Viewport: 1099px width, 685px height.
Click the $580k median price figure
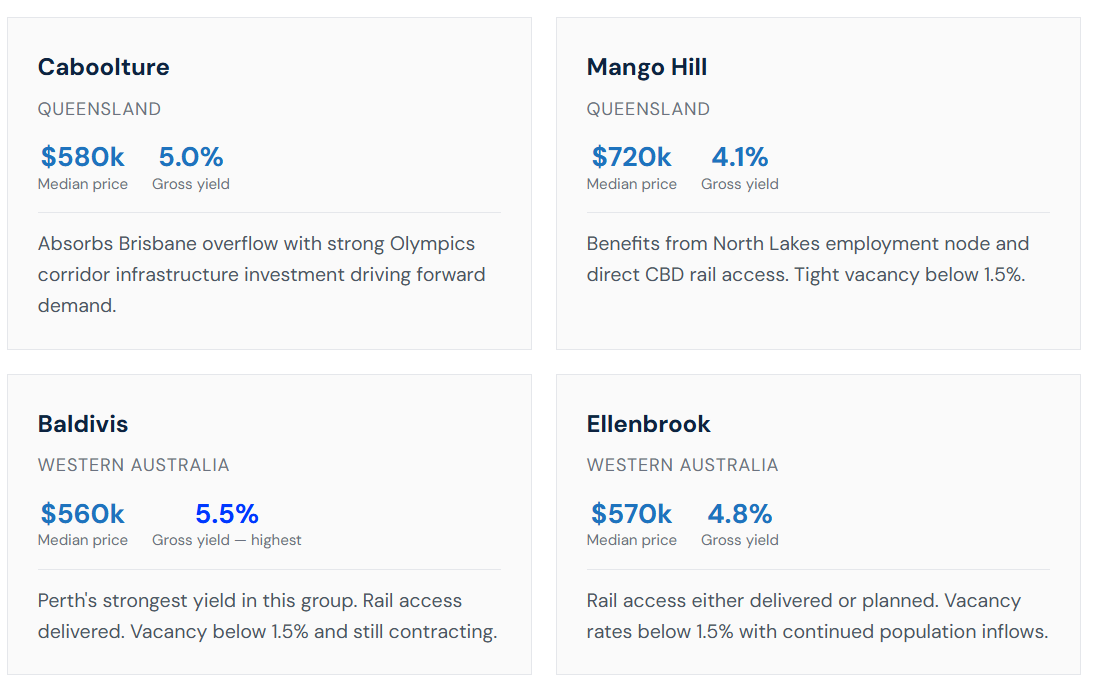pyautogui.click(x=82, y=157)
